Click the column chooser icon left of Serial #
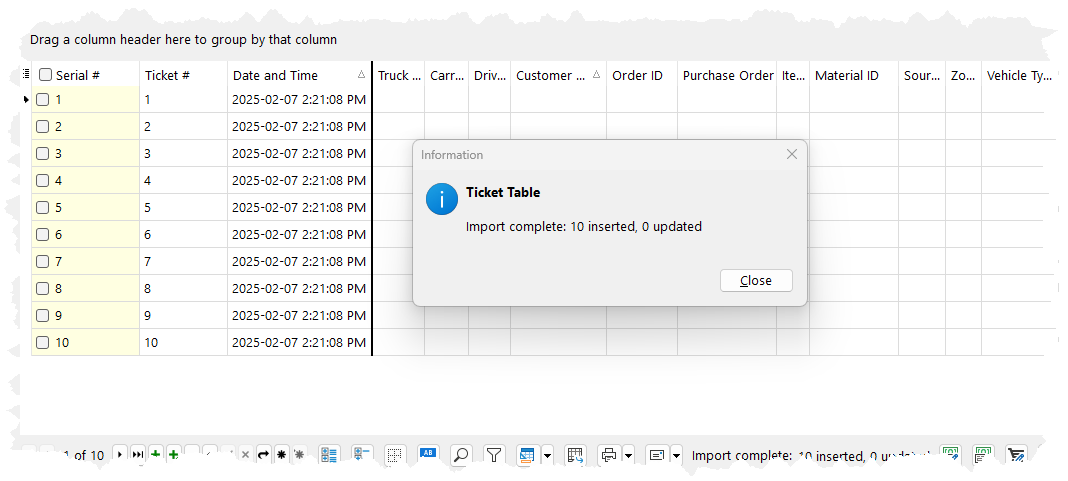1068x481 pixels. coord(26,74)
